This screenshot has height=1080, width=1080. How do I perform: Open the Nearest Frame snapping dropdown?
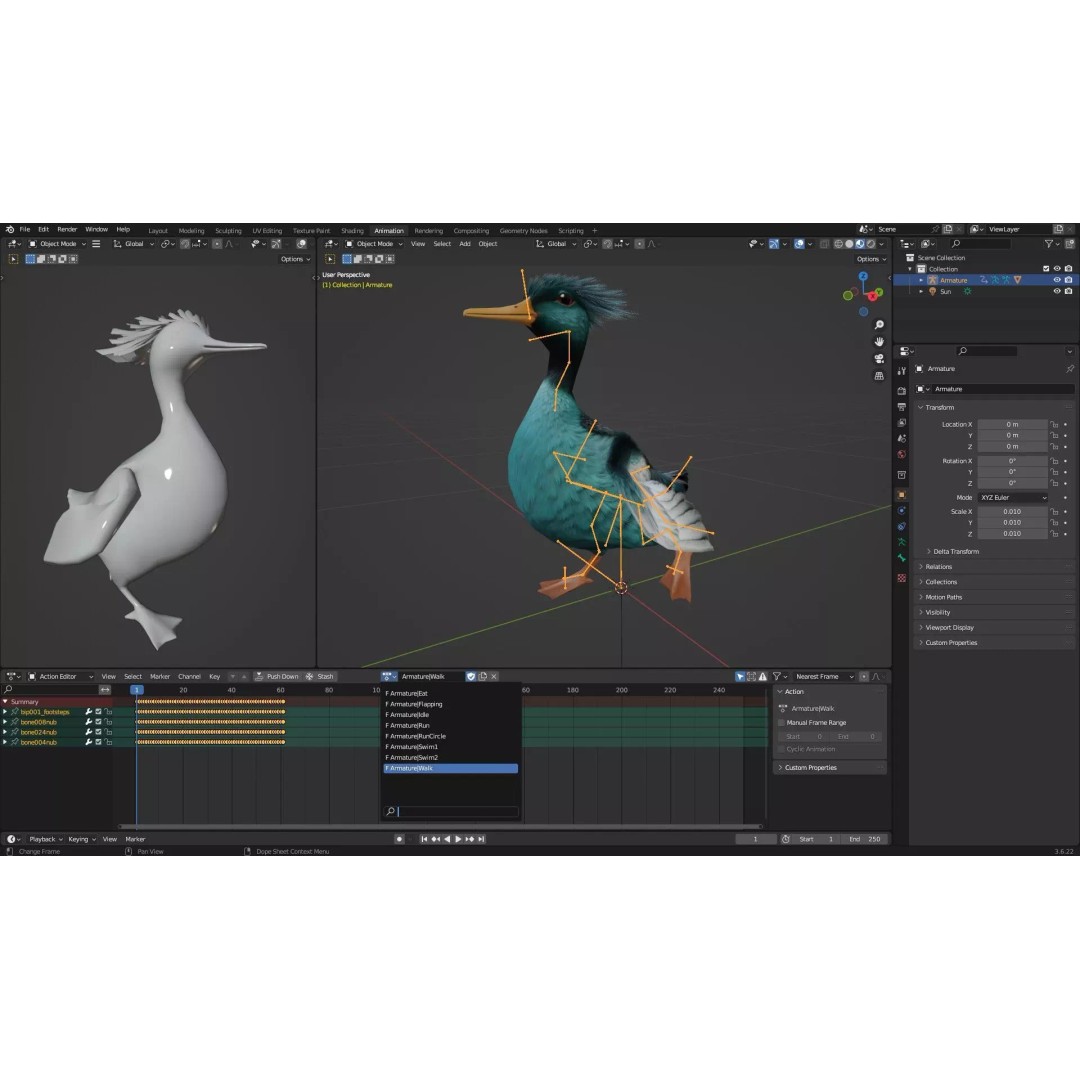pyautogui.click(x=824, y=676)
